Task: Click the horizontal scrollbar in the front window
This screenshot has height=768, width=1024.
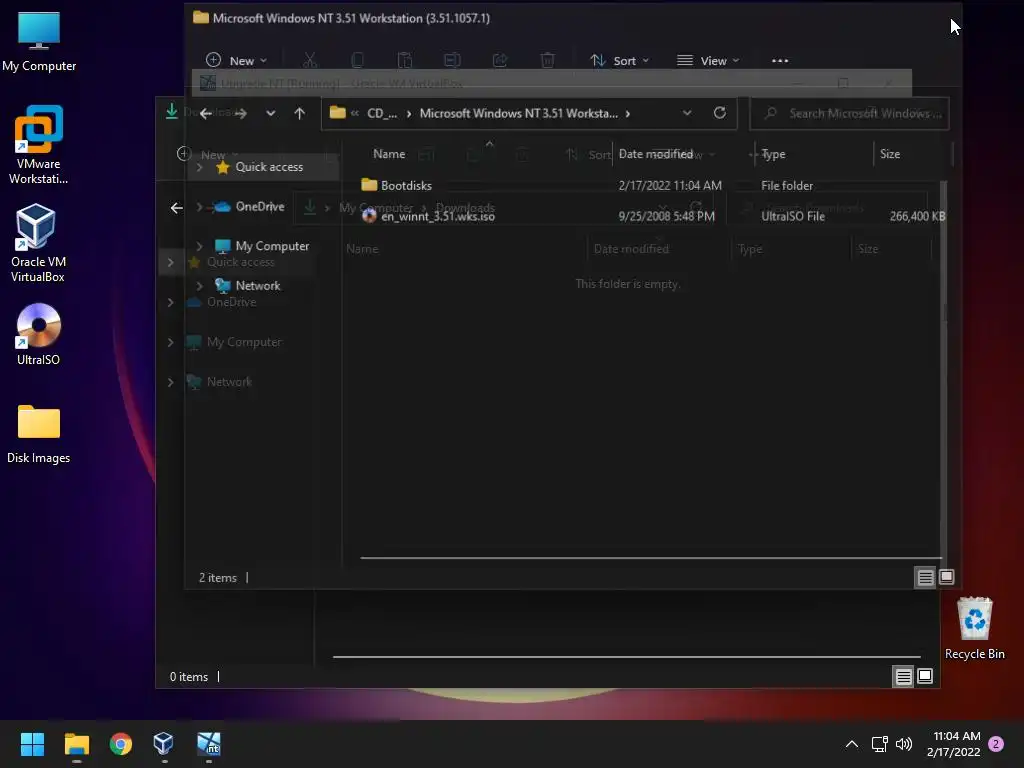Action: coord(650,558)
